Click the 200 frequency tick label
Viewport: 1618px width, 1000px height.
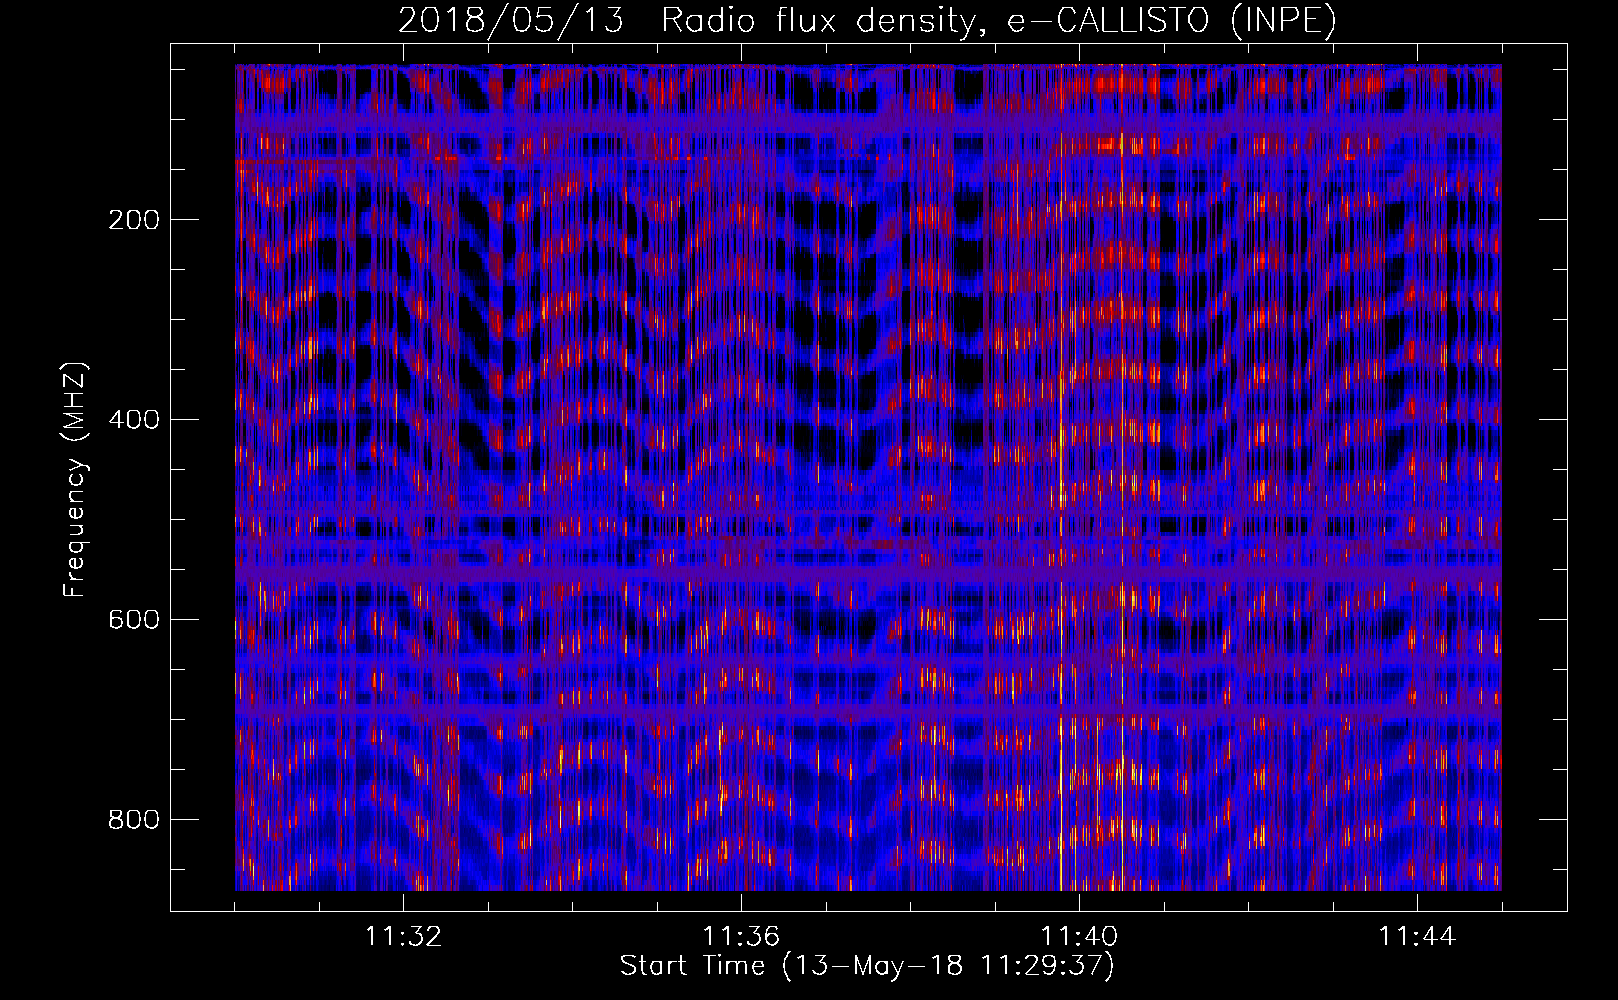[133, 220]
